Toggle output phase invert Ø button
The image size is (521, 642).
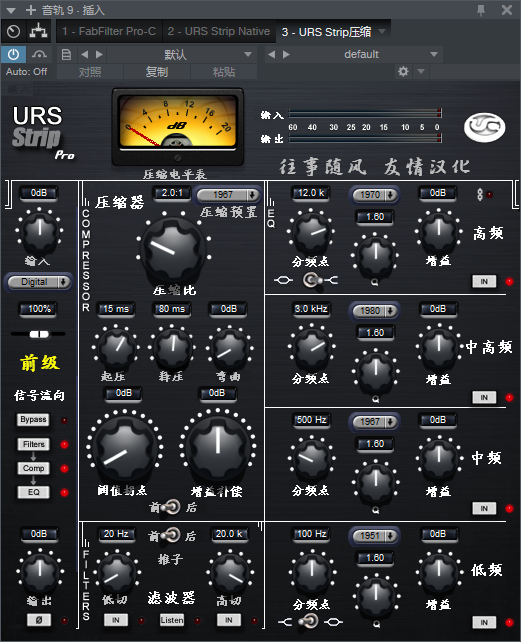coord(39,620)
